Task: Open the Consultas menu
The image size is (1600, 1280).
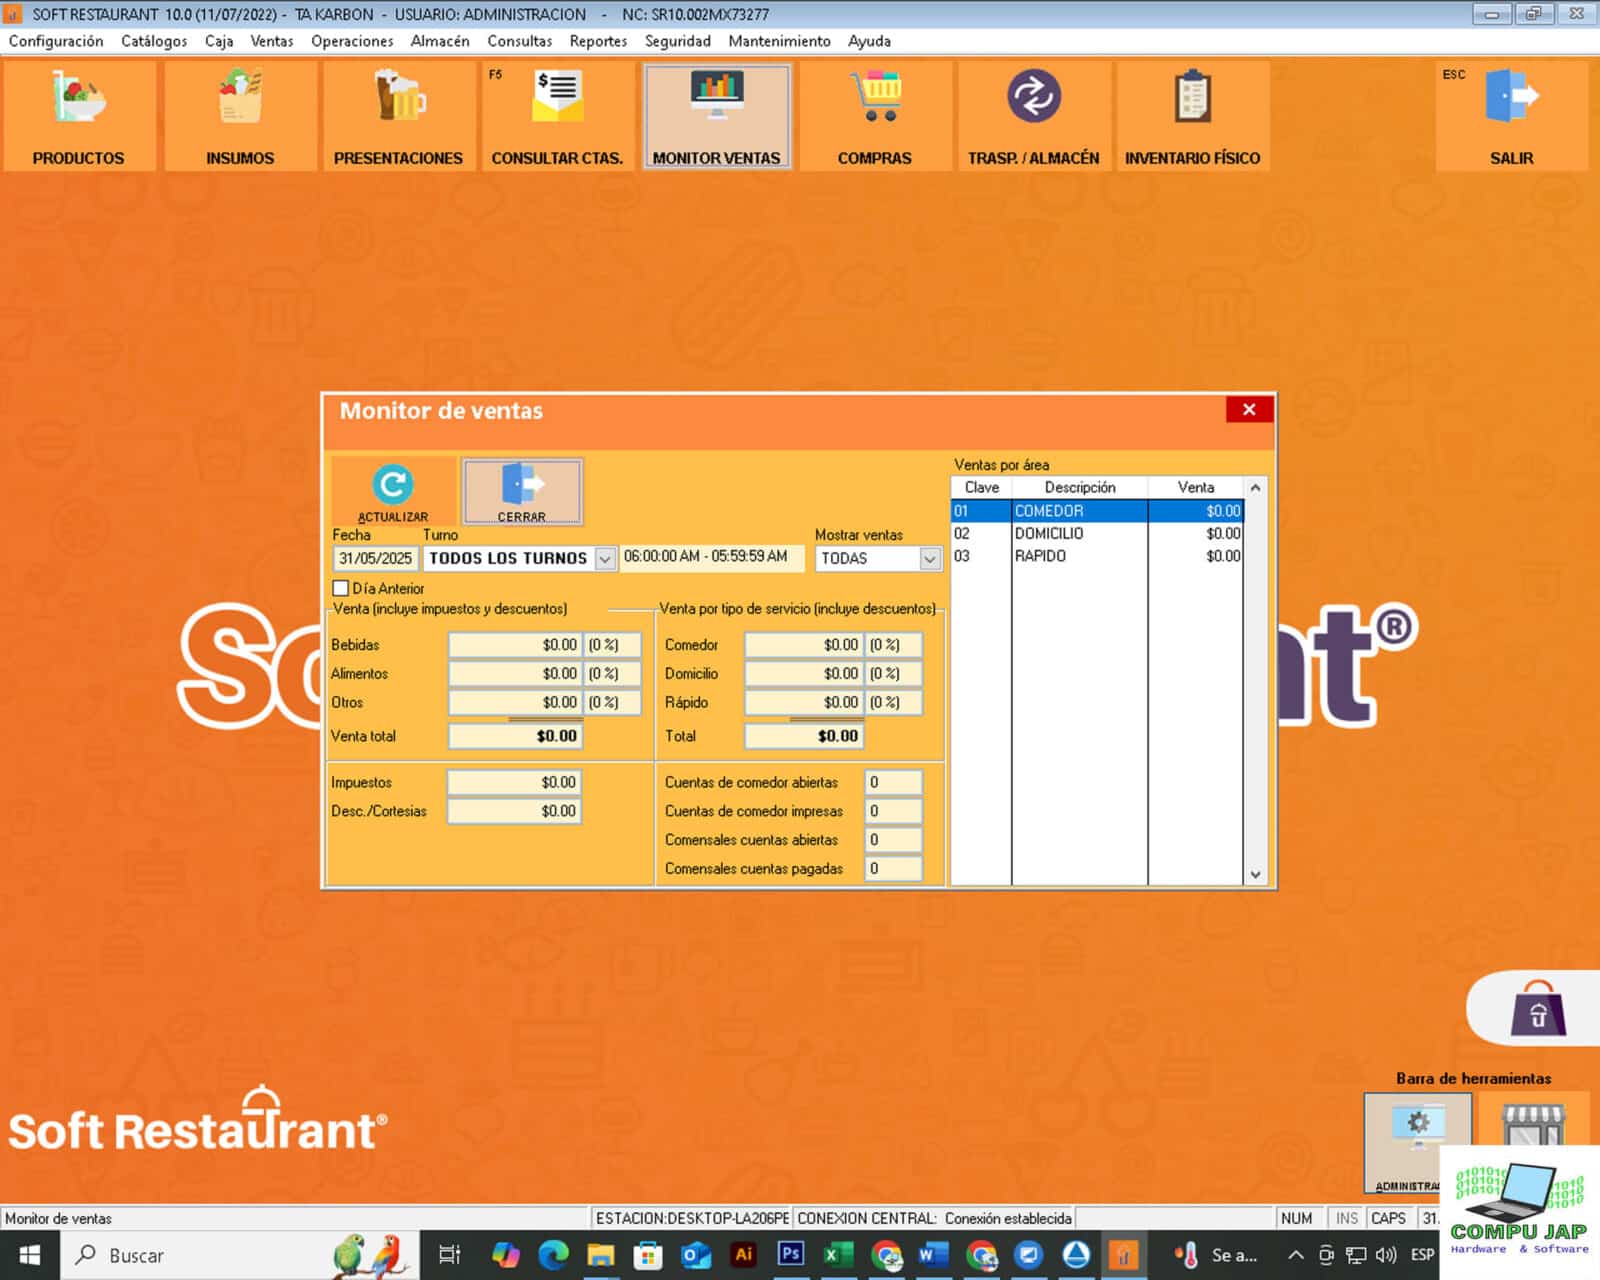Action: tap(520, 41)
